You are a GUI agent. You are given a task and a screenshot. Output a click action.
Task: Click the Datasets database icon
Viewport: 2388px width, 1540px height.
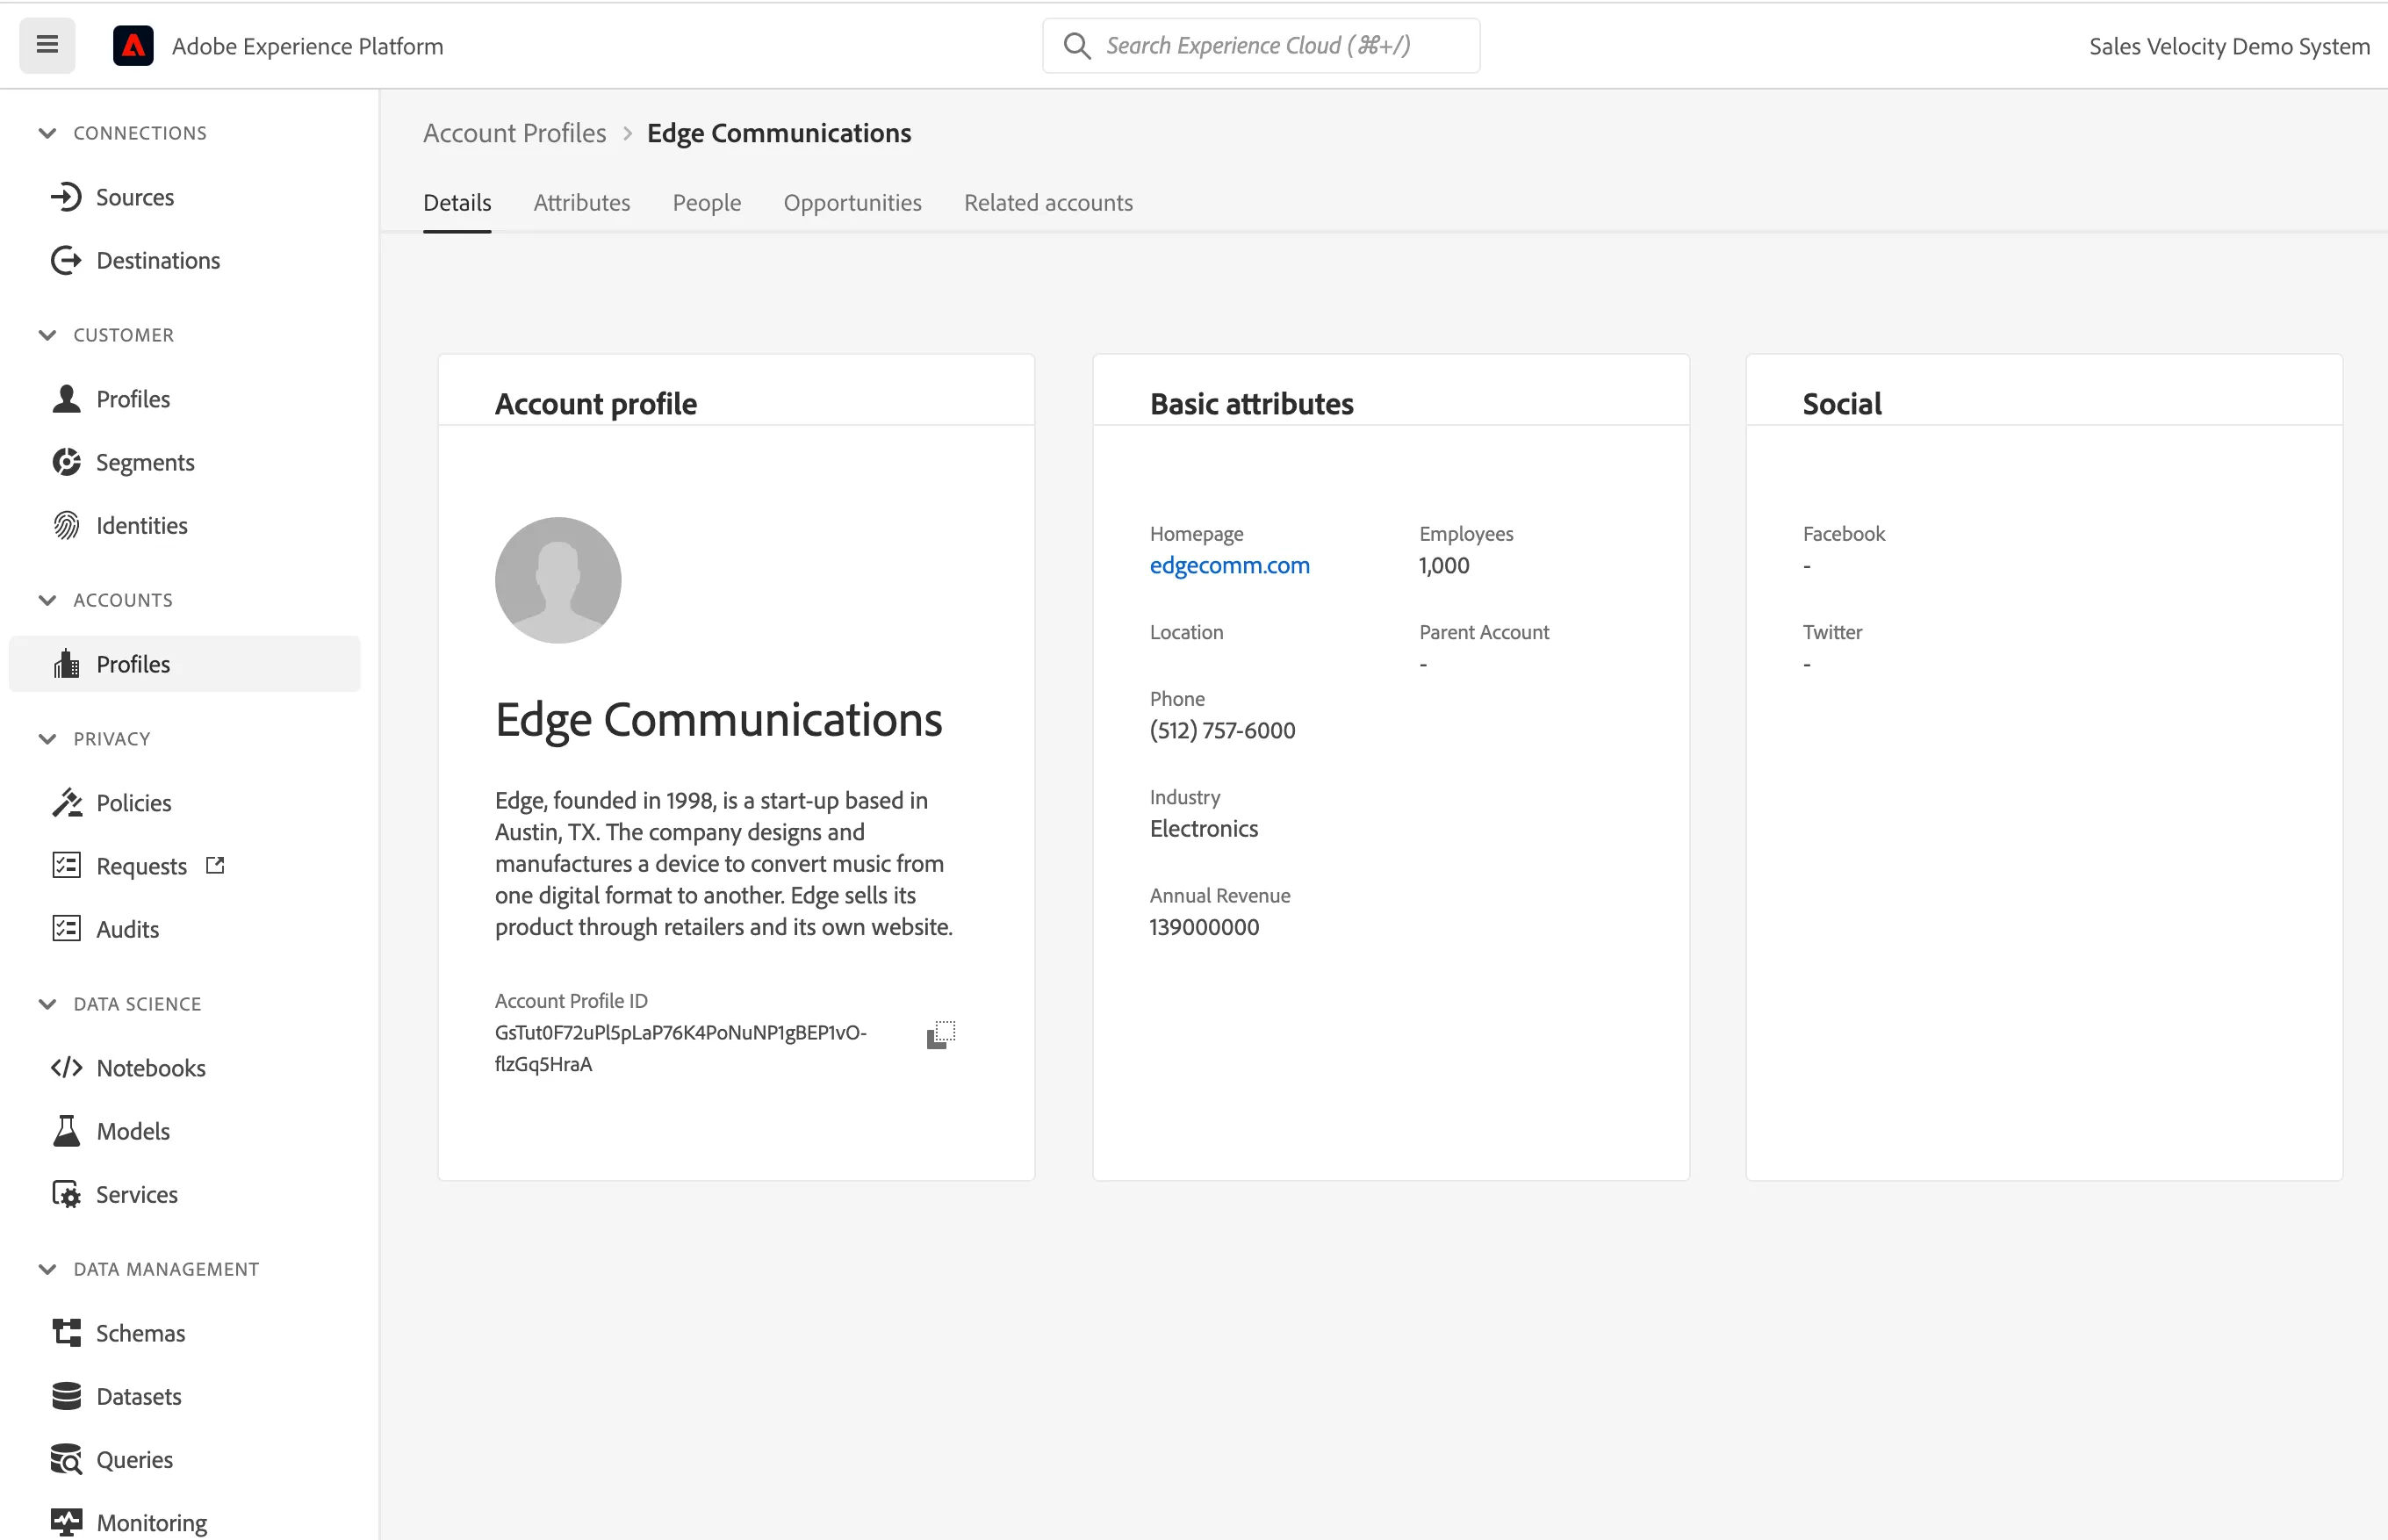pyautogui.click(x=66, y=1396)
